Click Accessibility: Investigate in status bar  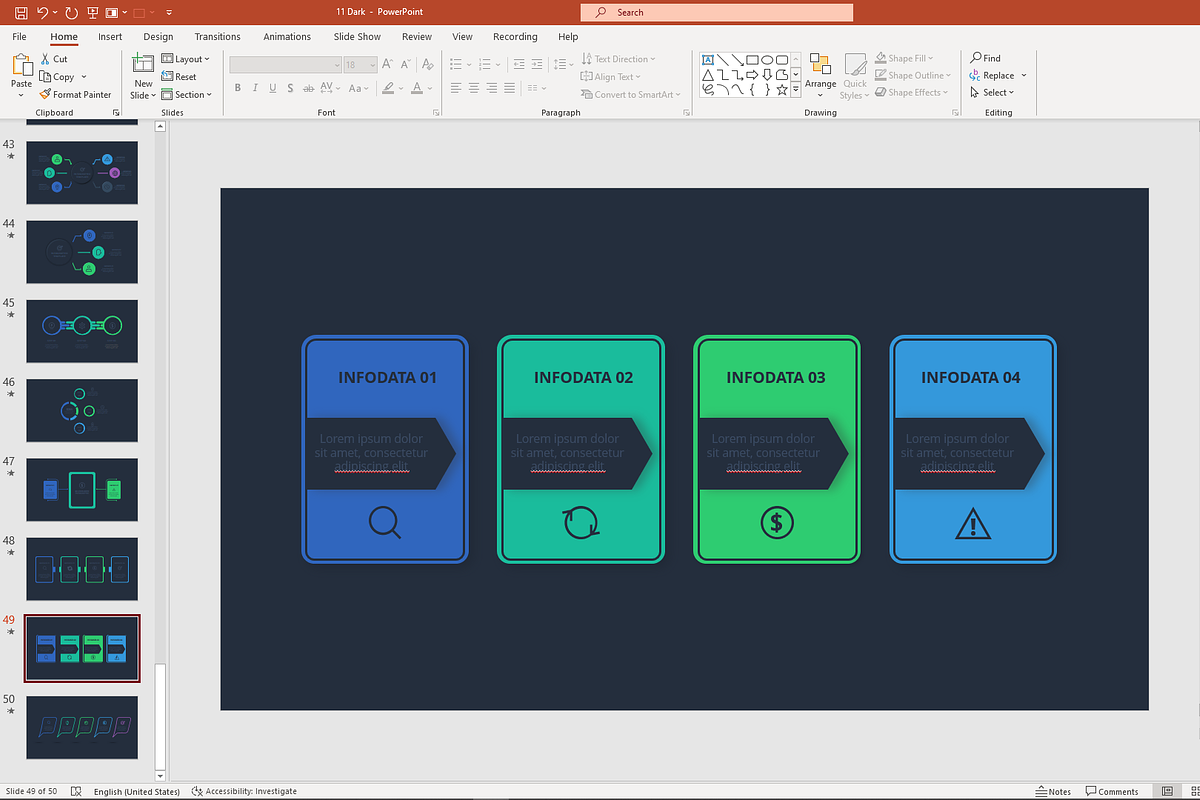coord(244,791)
